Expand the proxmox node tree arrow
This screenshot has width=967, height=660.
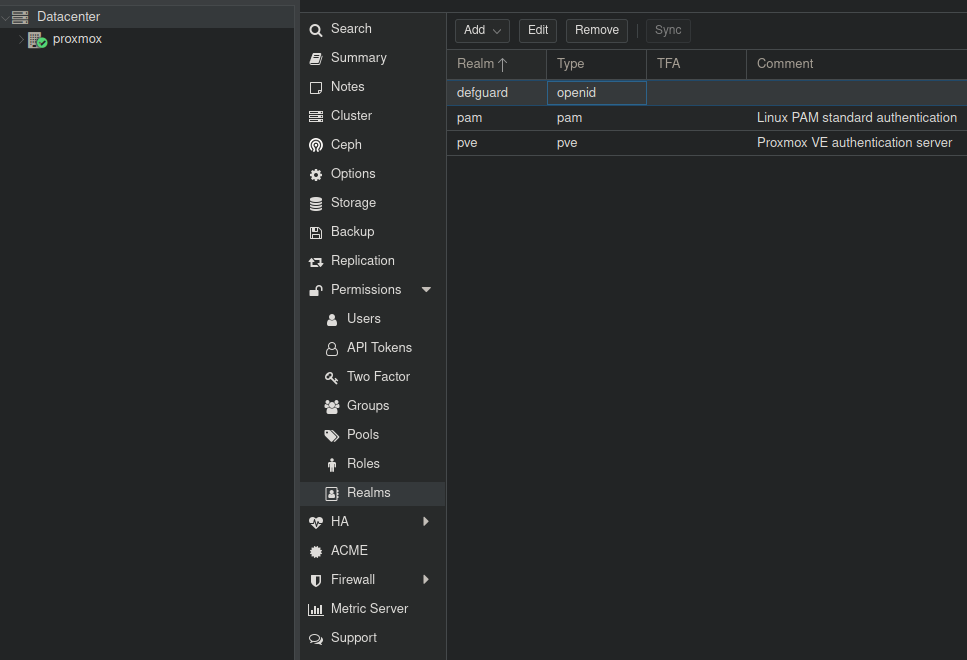(x=21, y=40)
